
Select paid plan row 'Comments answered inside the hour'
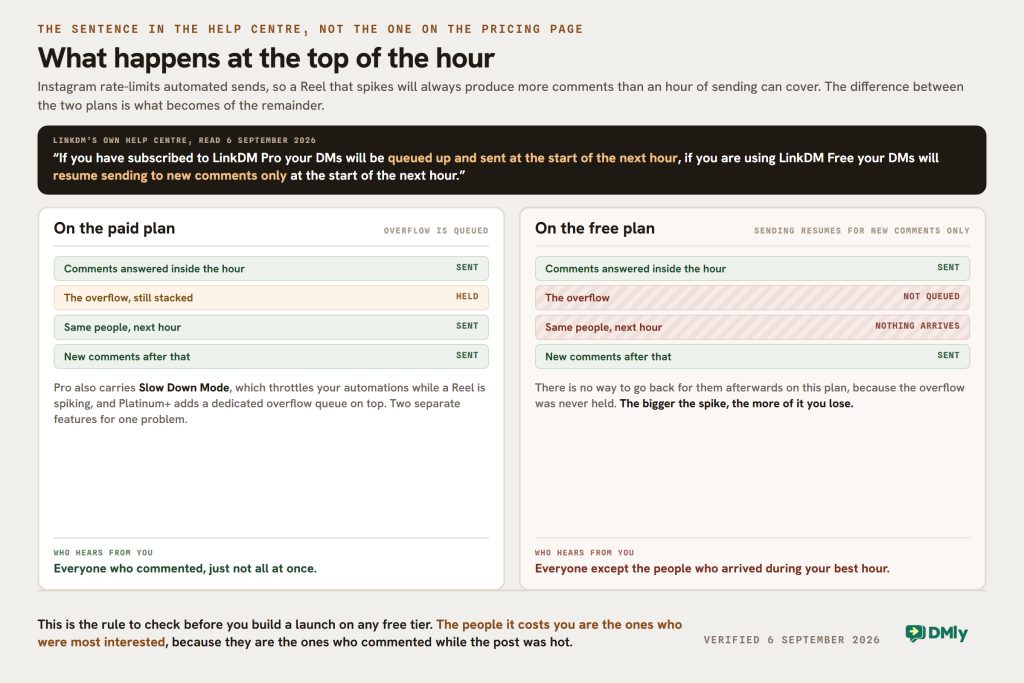pos(271,268)
